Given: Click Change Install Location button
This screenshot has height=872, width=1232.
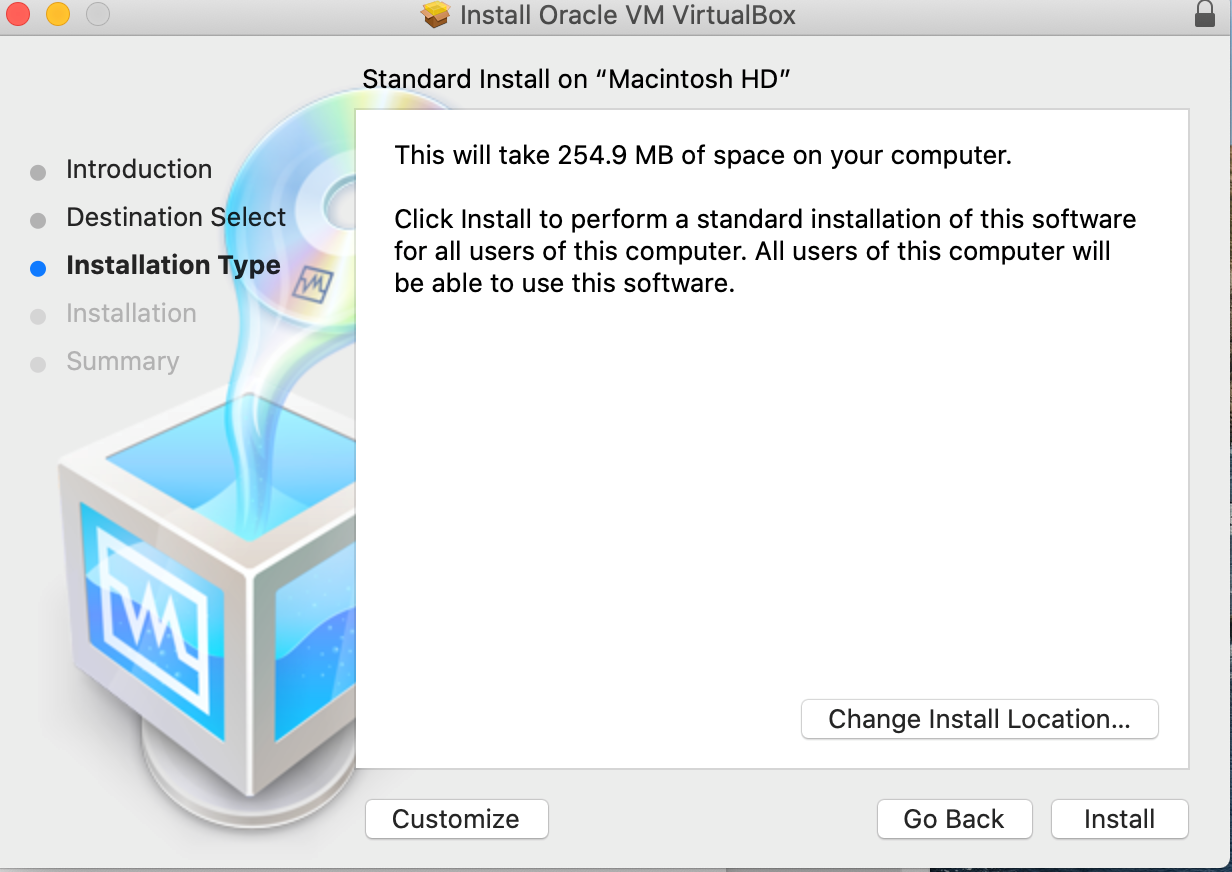Looking at the screenshot, I should click(x=979, y=719).
